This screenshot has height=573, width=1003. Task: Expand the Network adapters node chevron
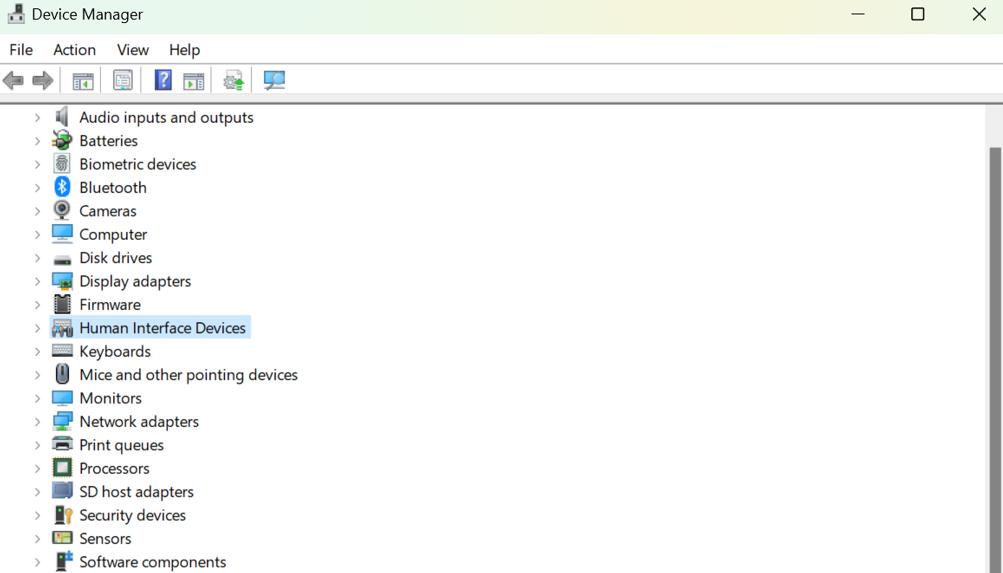coord(38,421)
